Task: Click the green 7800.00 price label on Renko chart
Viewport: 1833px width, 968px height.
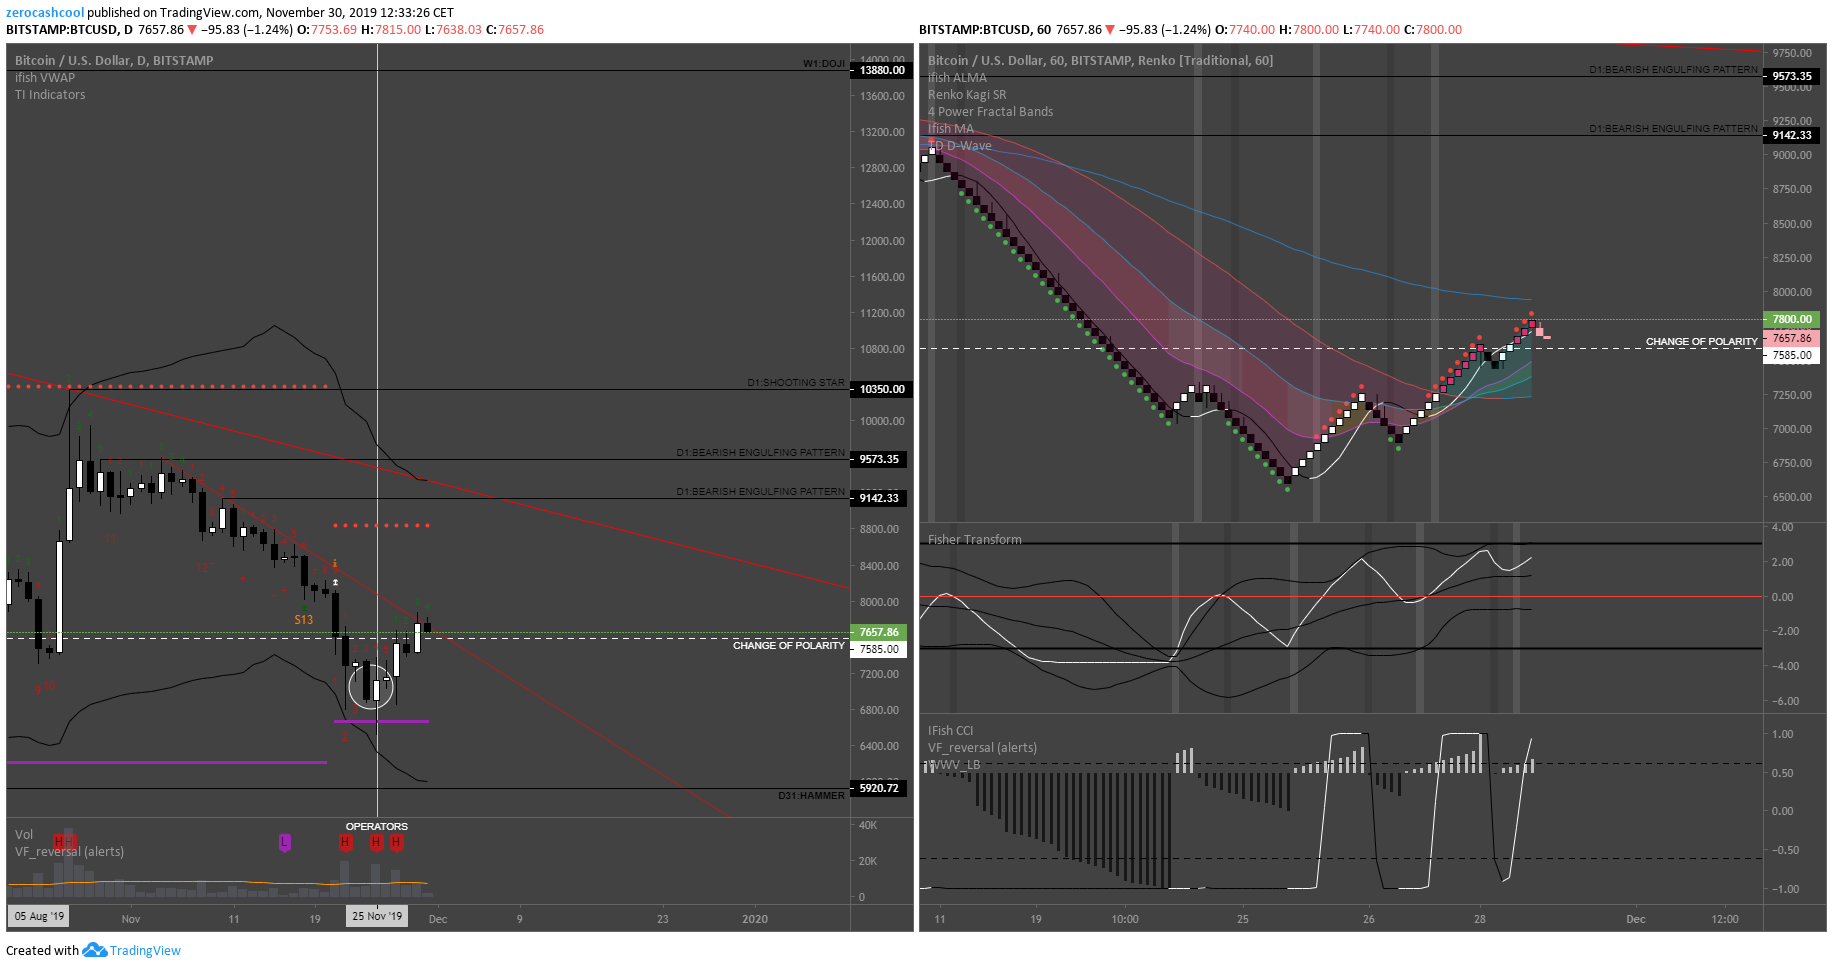Action: pos(1791,319)
